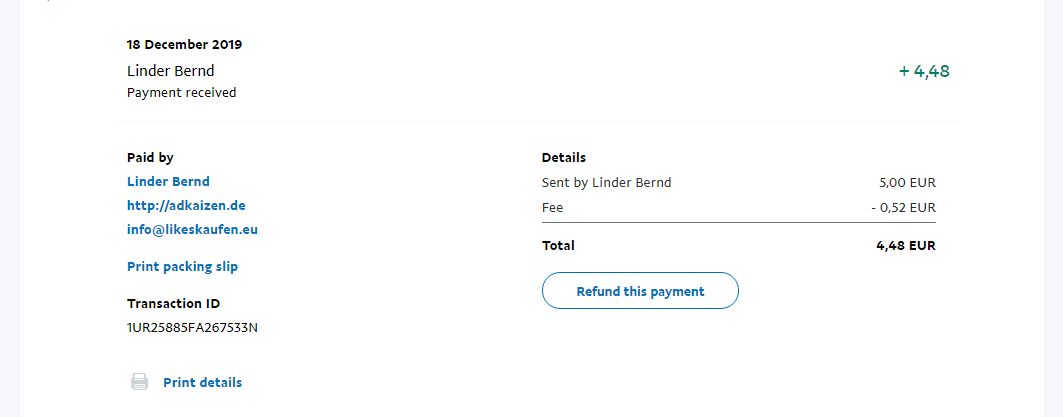Click the Details heading

563,157
